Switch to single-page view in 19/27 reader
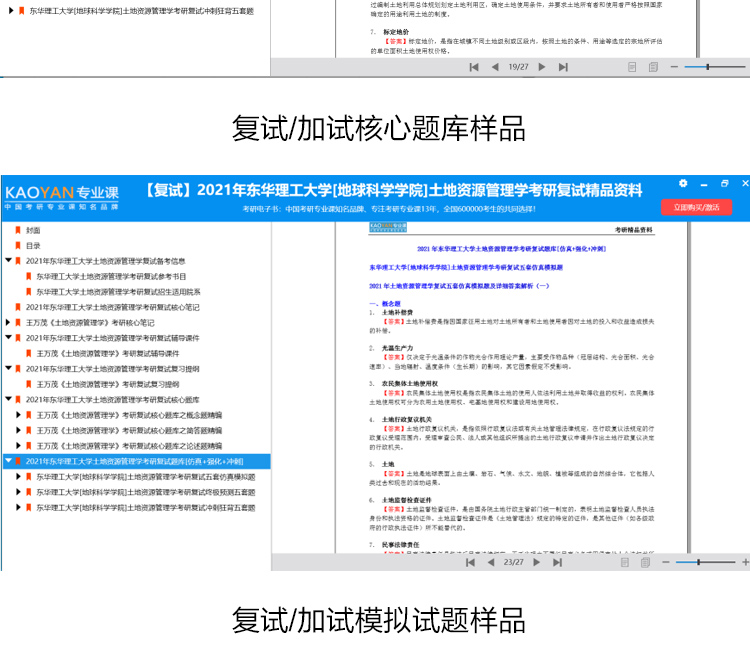 point(632,67)
